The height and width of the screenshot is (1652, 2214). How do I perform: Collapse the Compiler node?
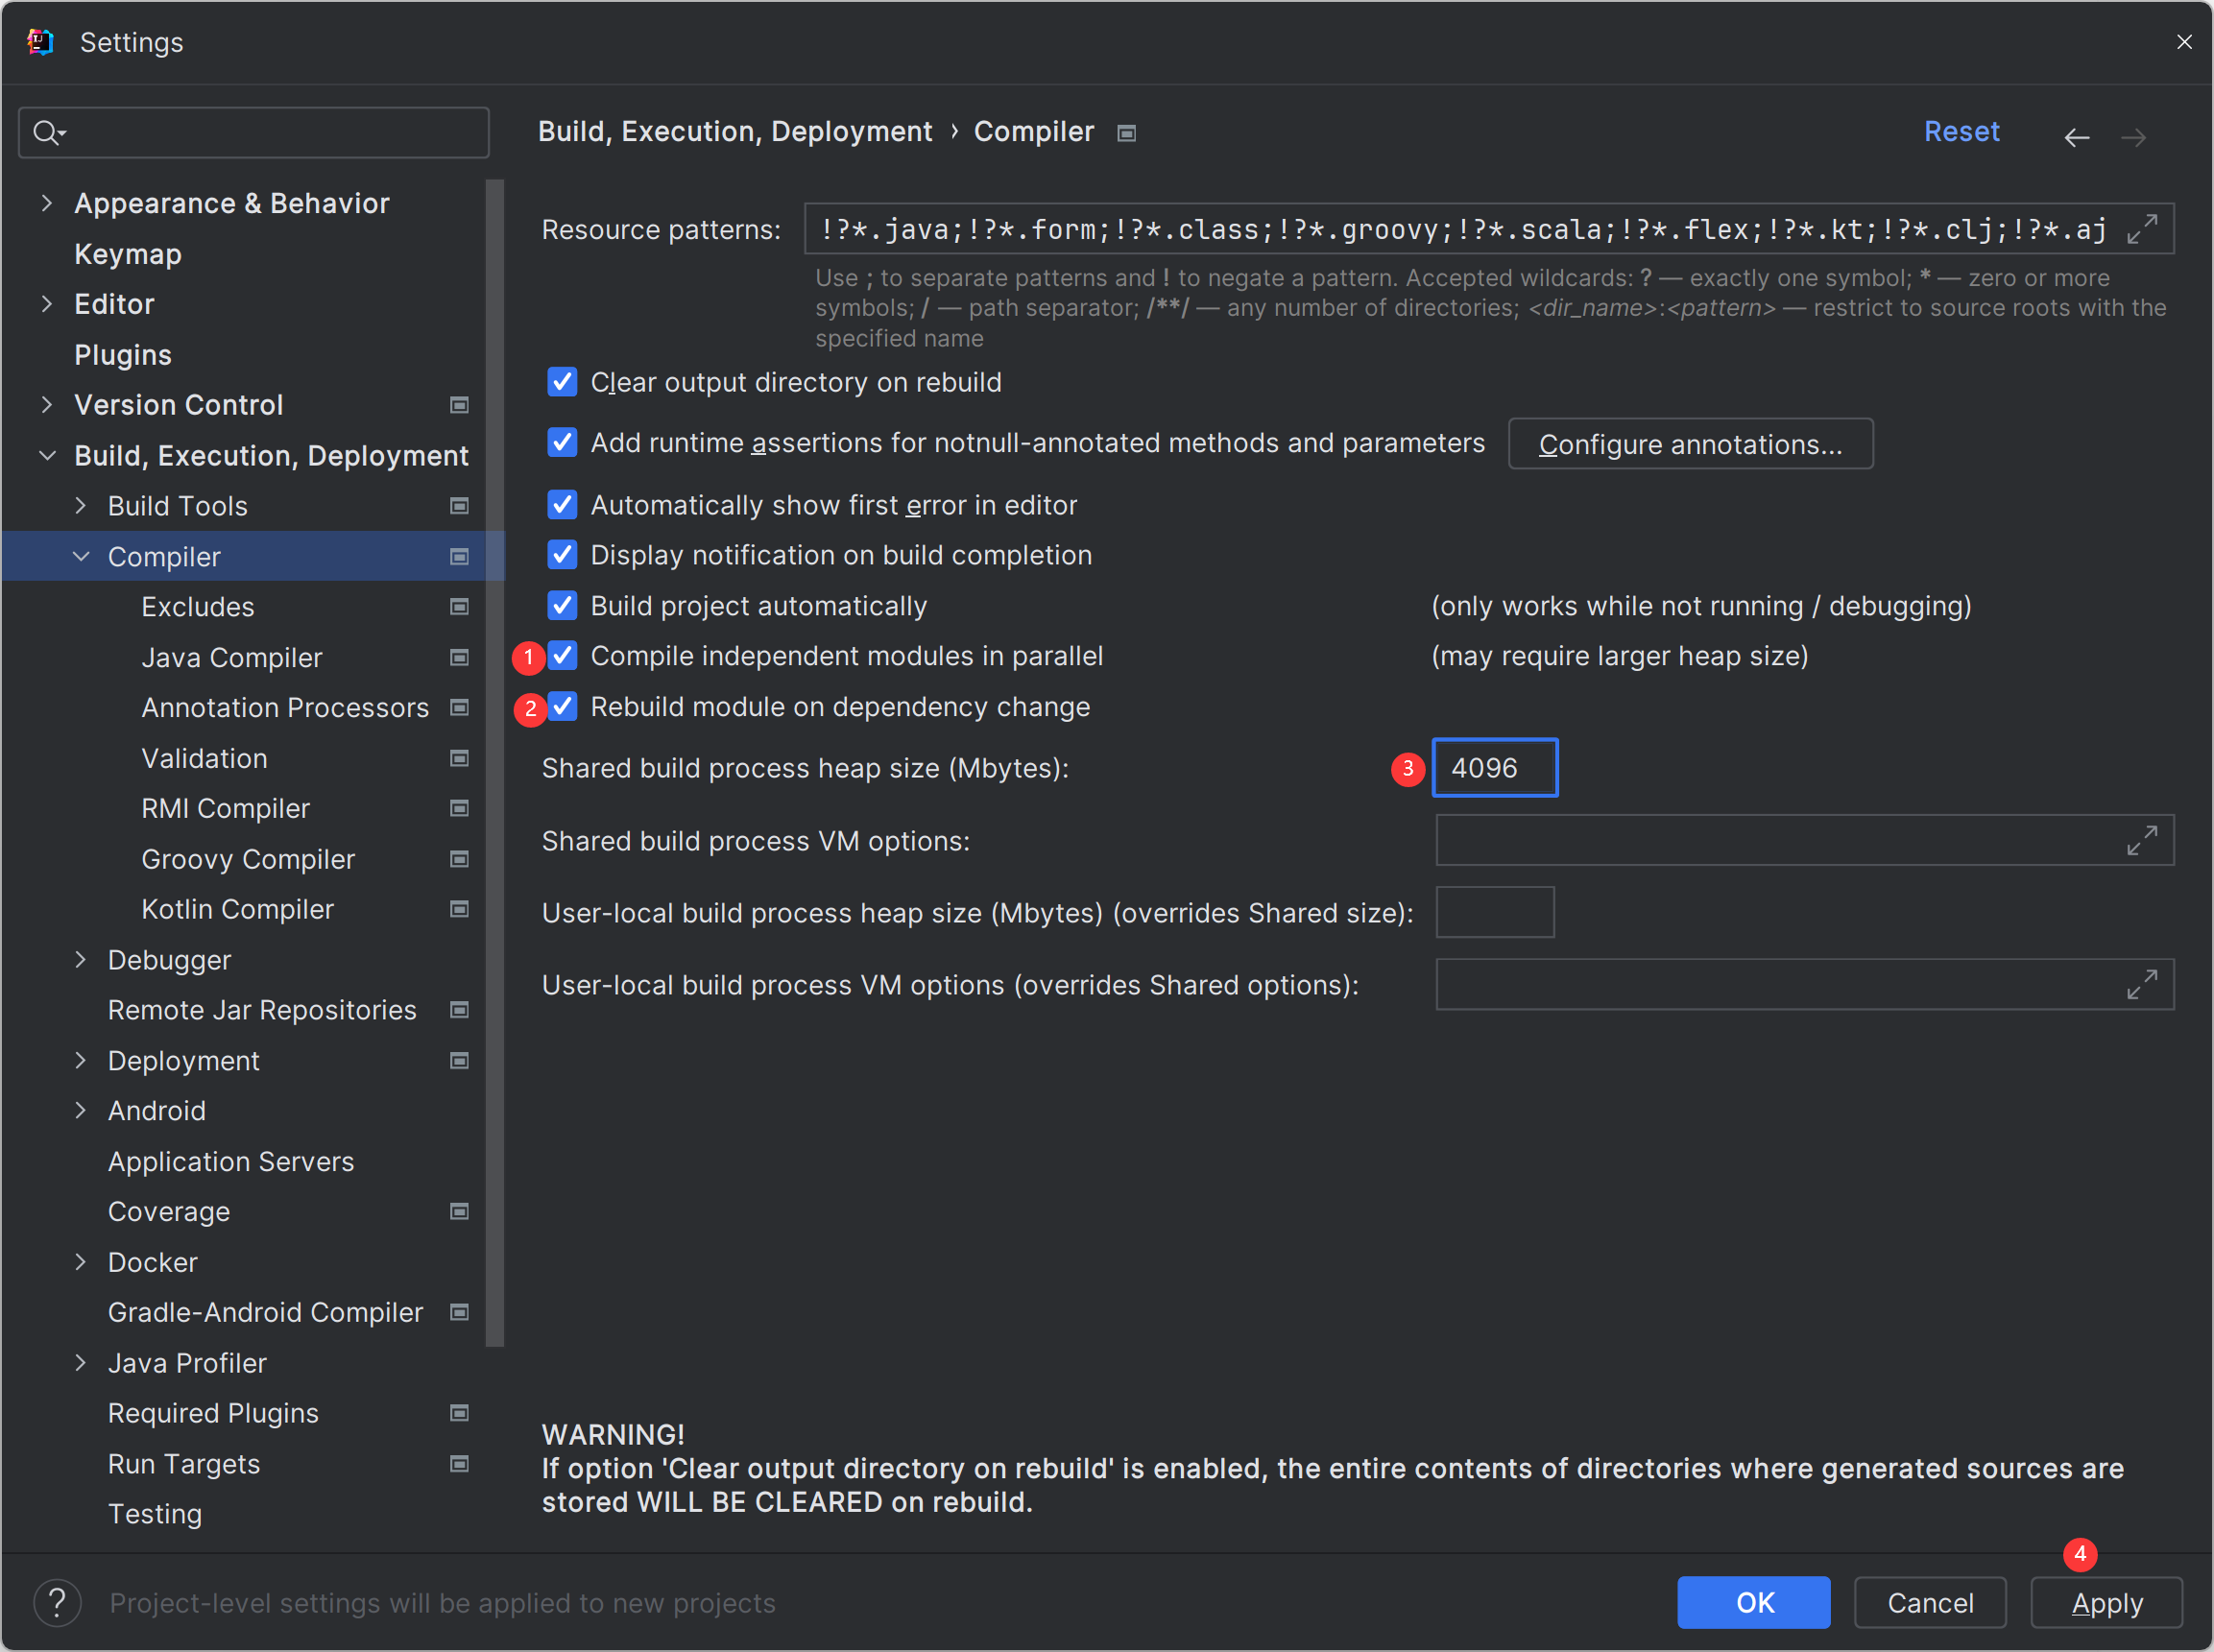tap(80, 556)
